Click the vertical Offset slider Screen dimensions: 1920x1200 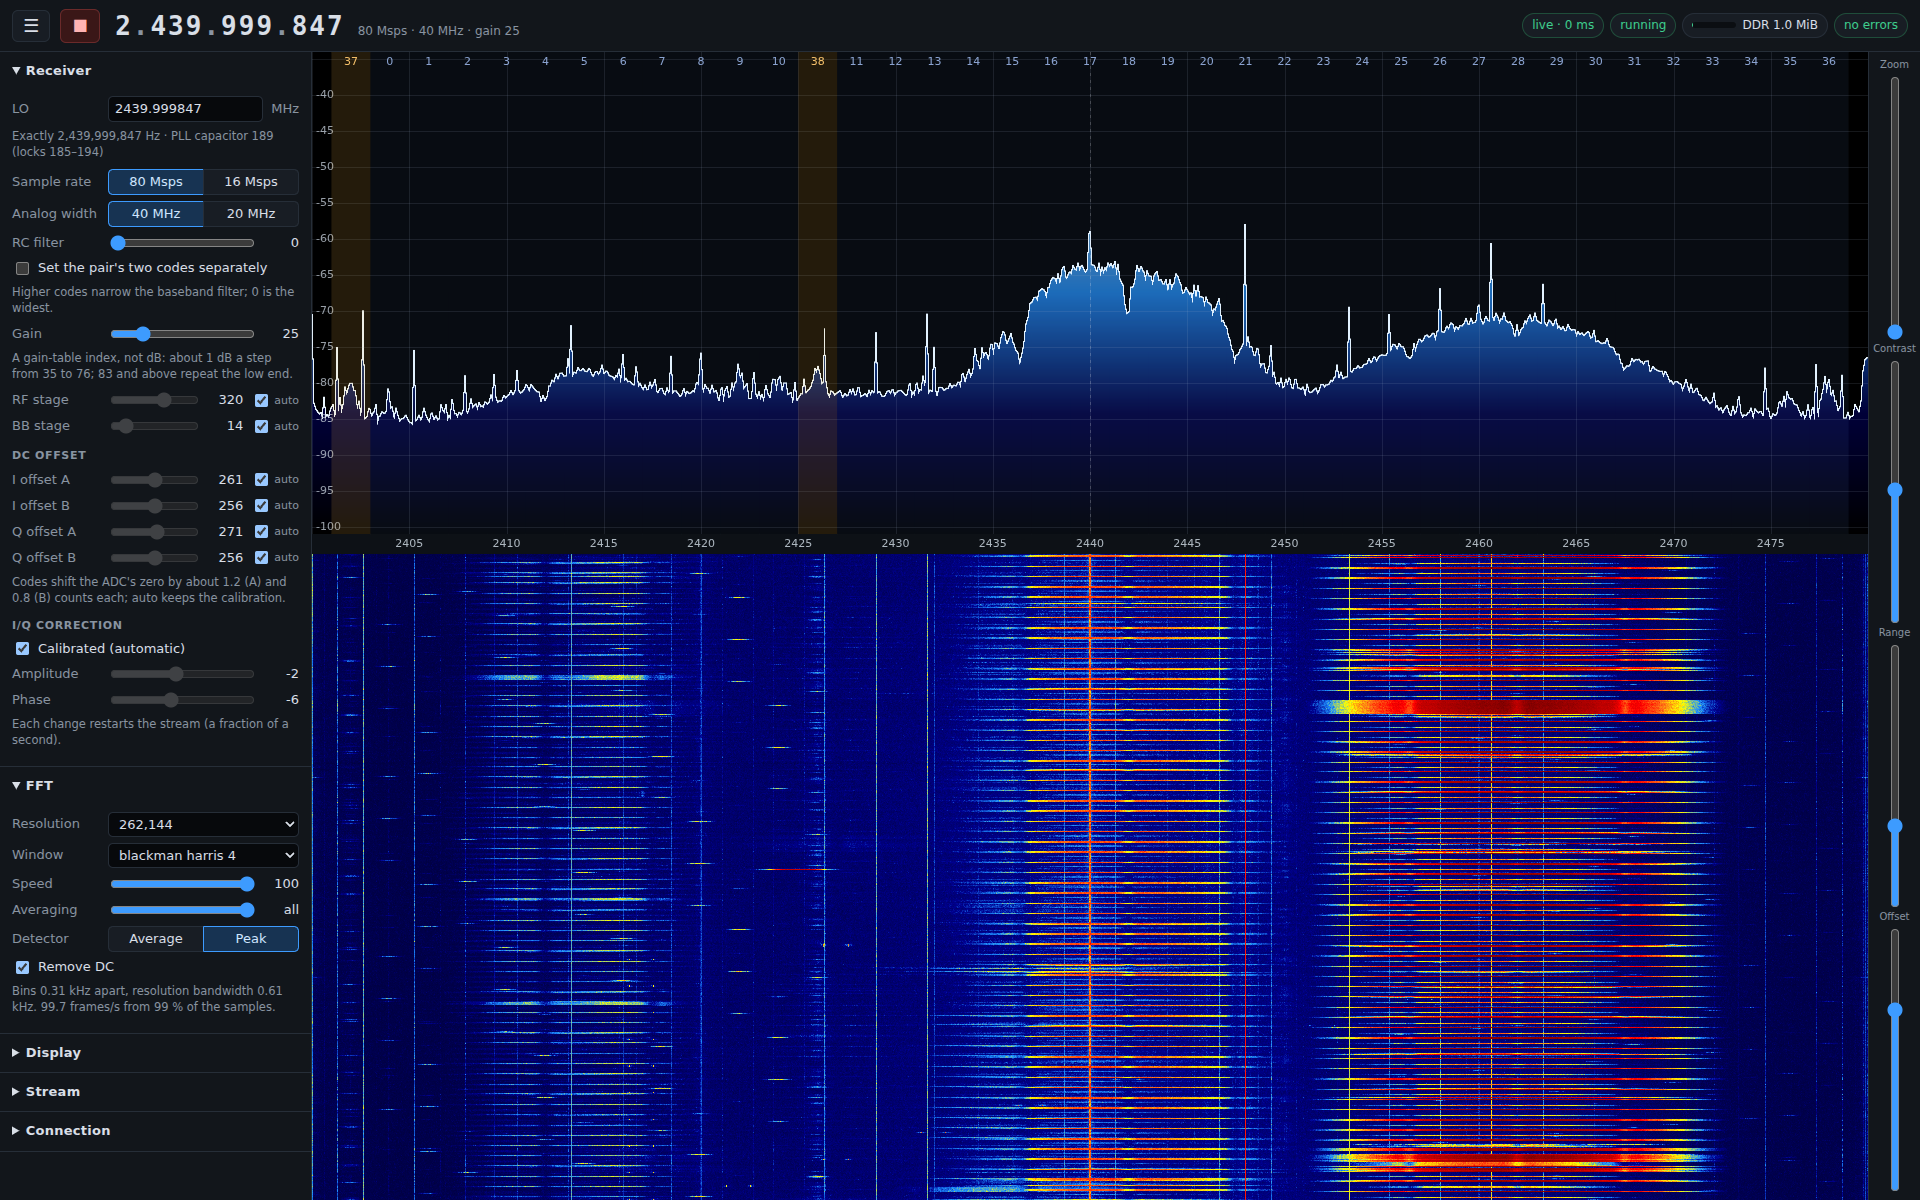coord(1894,1059)
